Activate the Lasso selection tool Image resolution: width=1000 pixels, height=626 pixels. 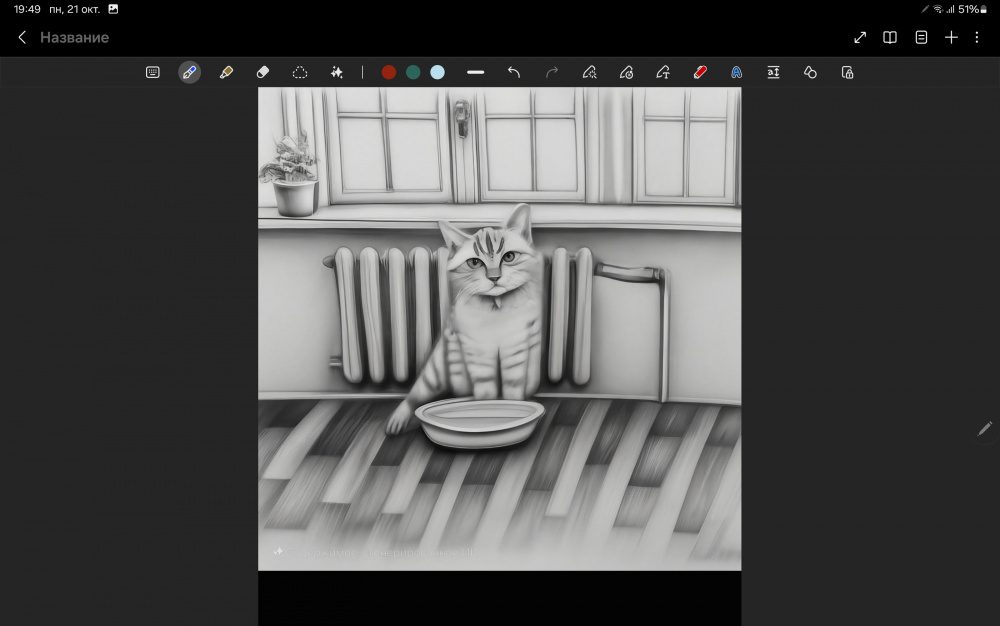[299, 72]
